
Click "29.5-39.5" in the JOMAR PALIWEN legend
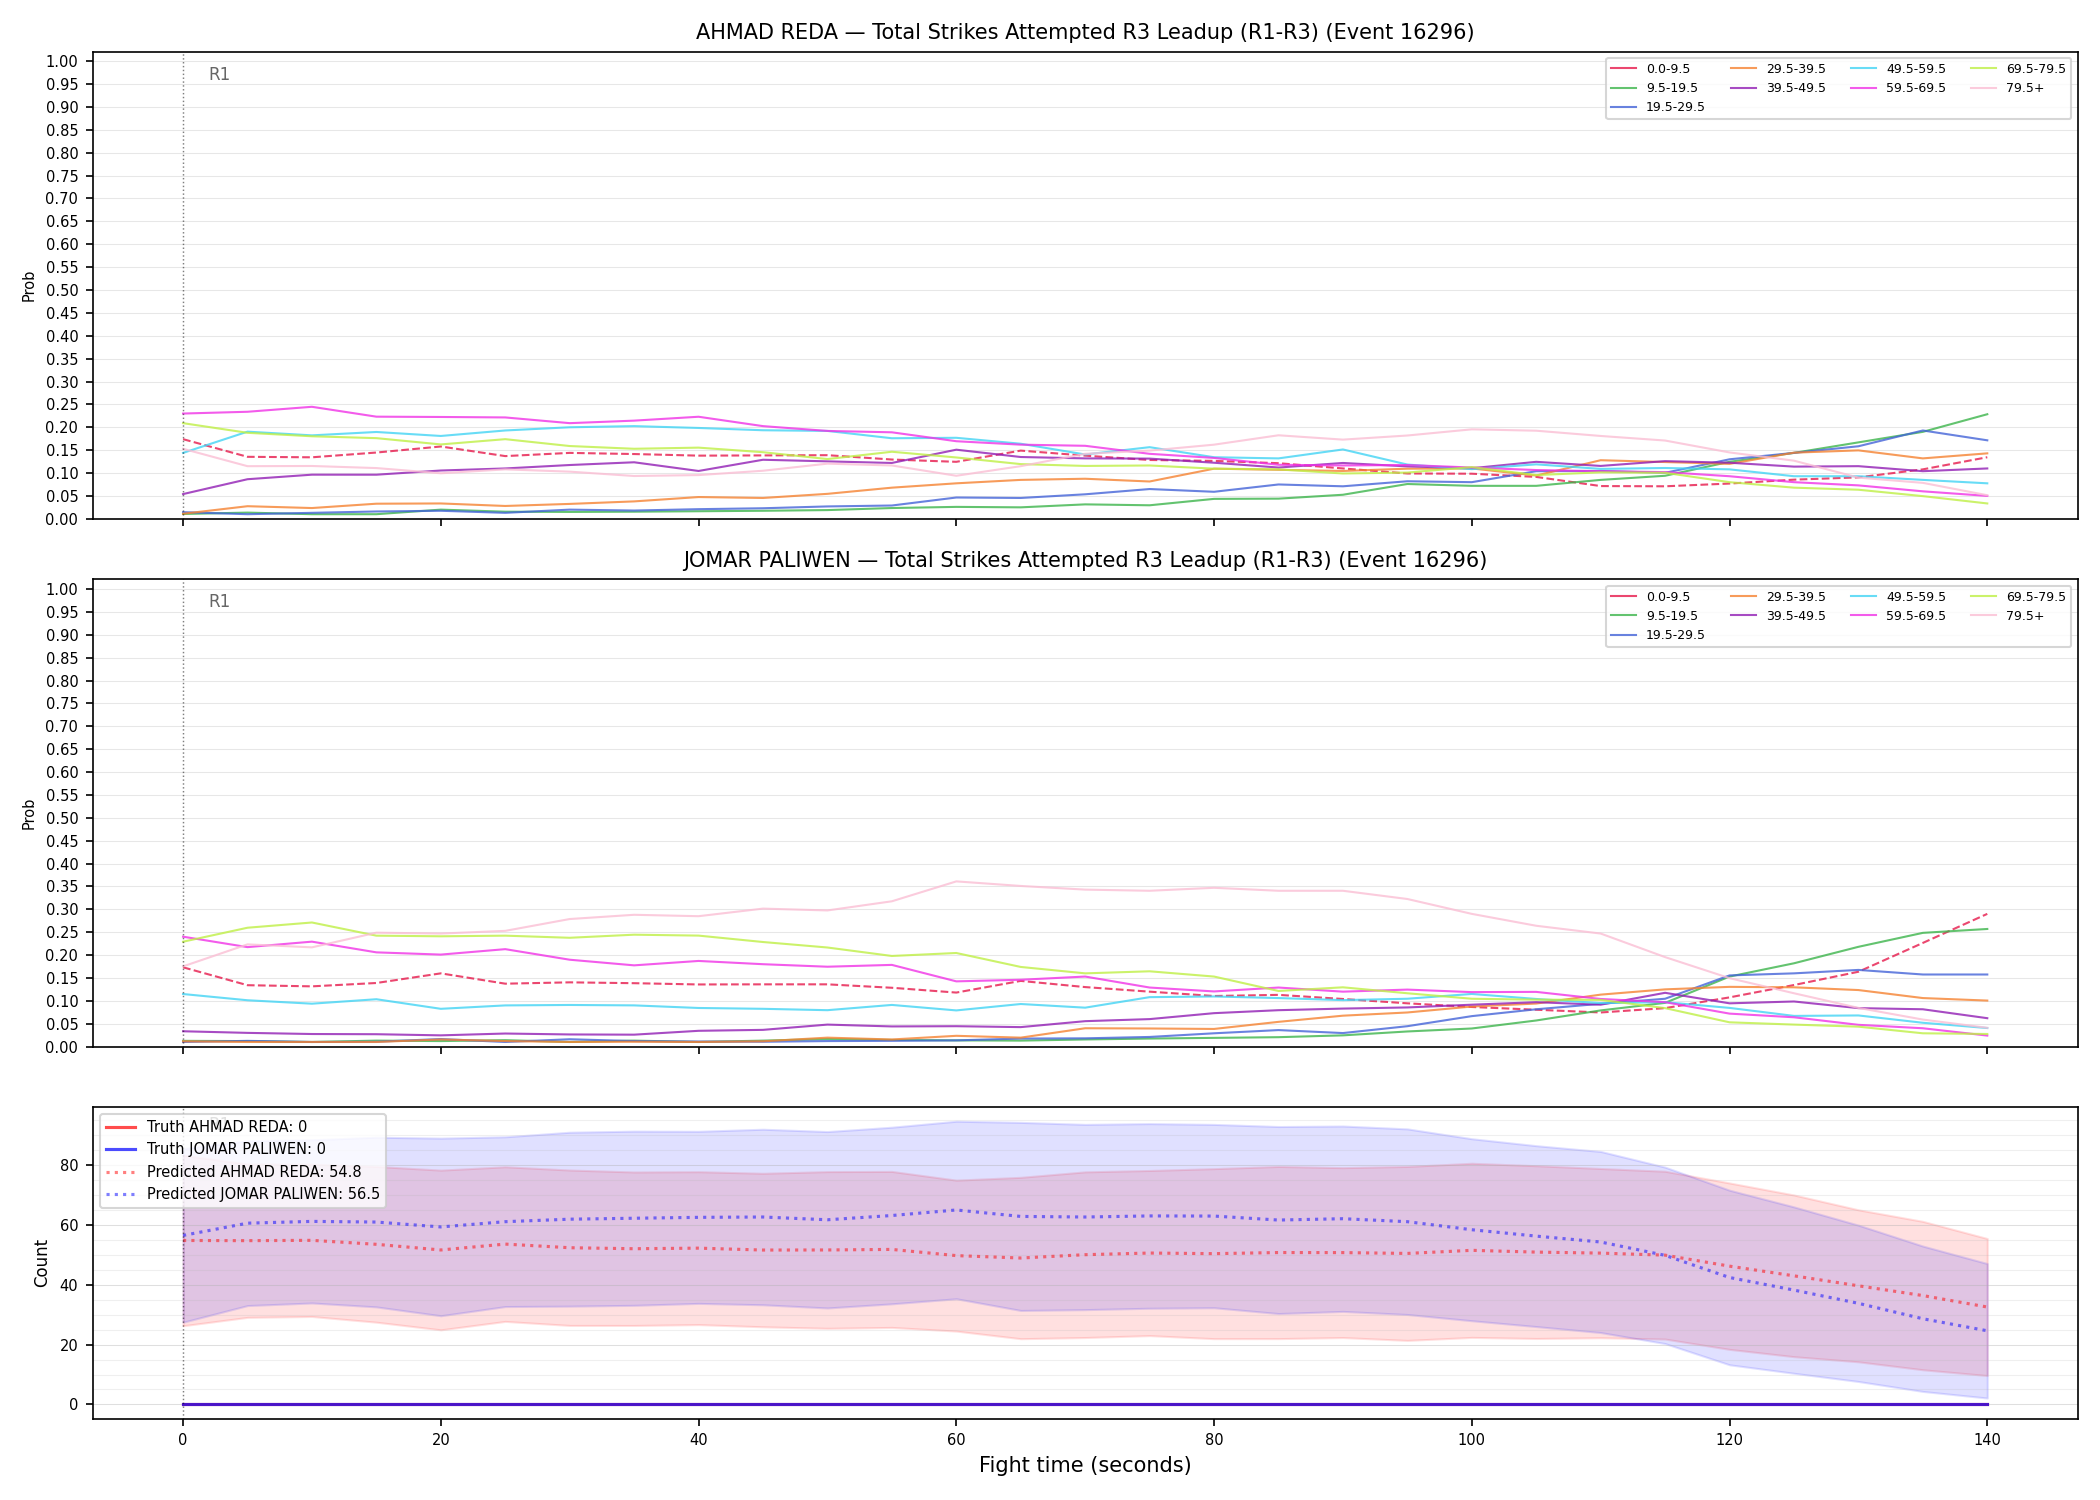click(x=1796, y=597)
